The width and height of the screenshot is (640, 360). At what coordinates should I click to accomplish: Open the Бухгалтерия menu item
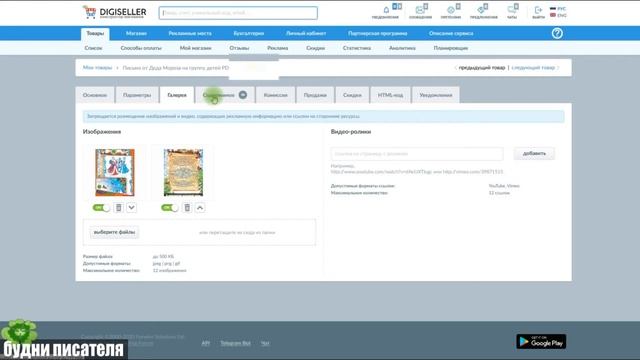pos(249,33)
